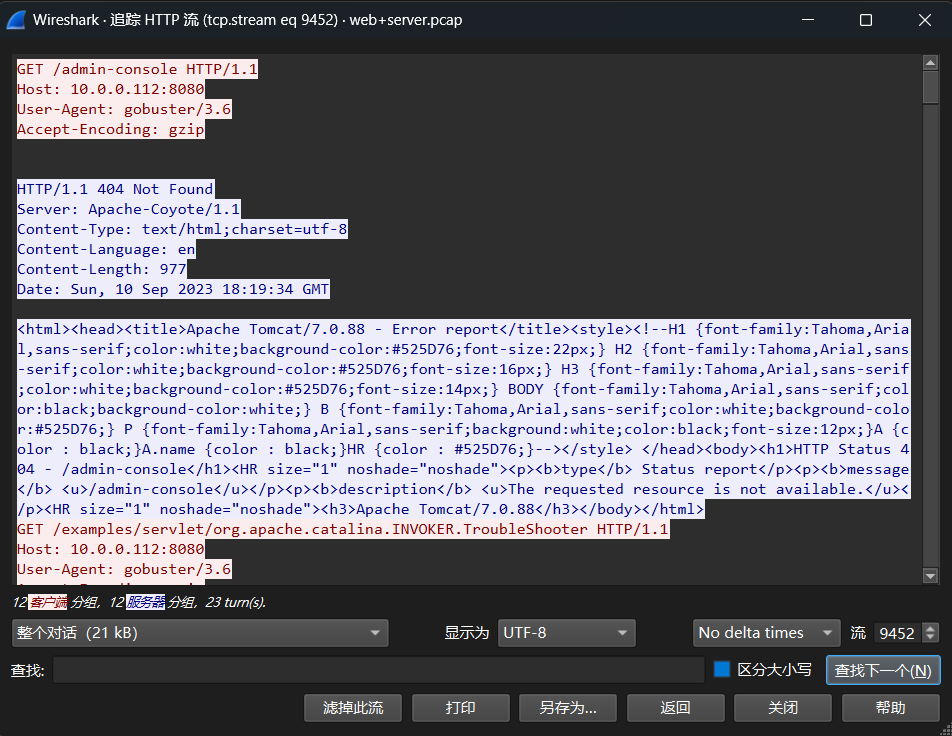Image resolution: width=952 pixels, height=736 pixels.
Task: Toggle the 区分大小写 case sensitive checkbox
Action: (x=722, y=670)
